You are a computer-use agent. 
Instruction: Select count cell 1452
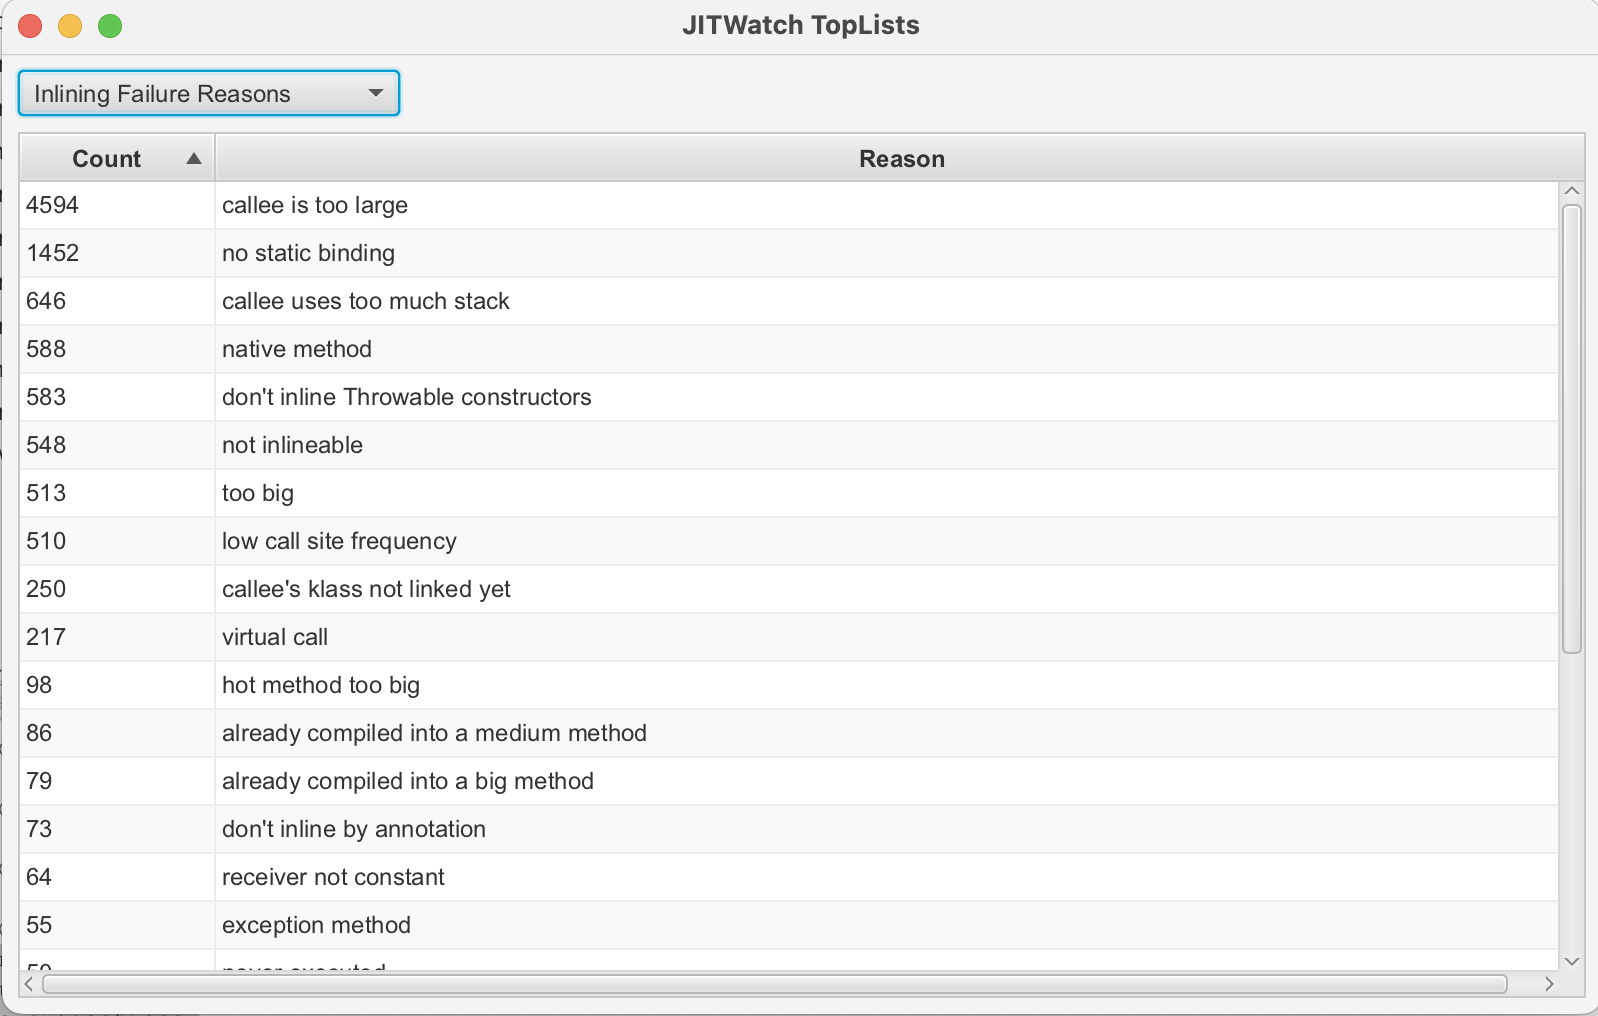click(117, 253)
